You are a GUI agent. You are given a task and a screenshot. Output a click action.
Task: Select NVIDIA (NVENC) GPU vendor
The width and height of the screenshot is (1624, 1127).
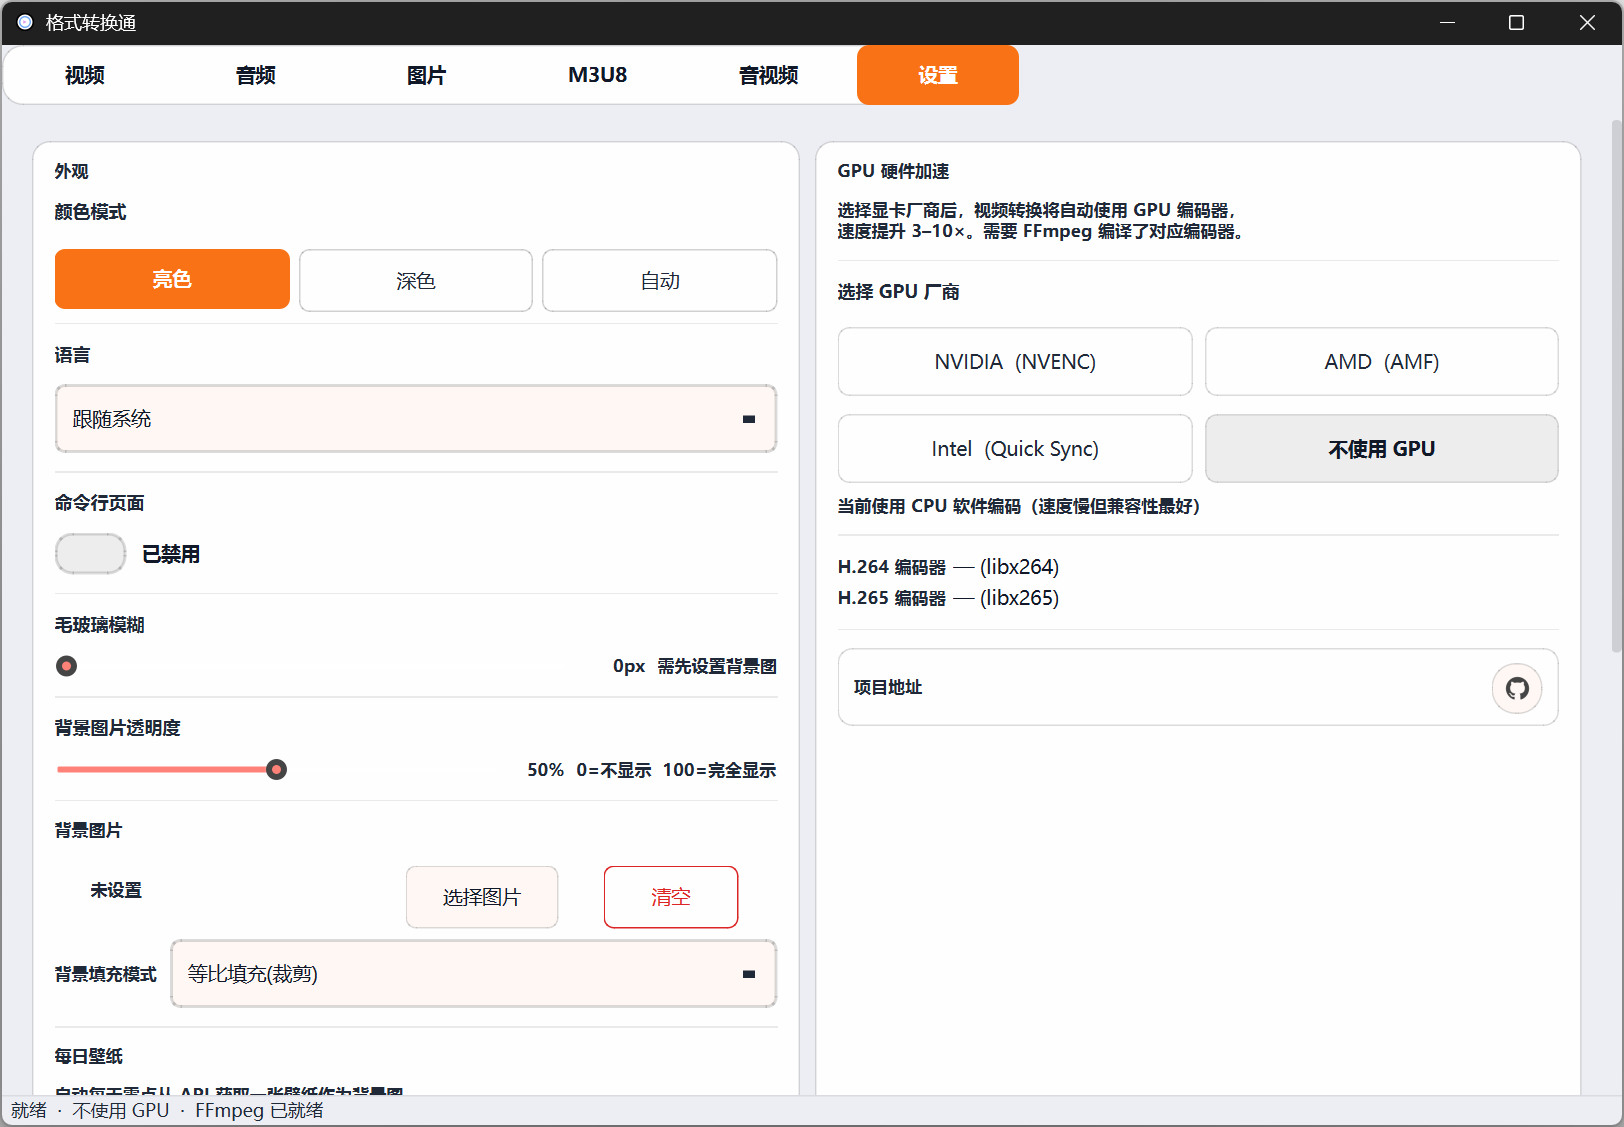[x=1015, y=362]
